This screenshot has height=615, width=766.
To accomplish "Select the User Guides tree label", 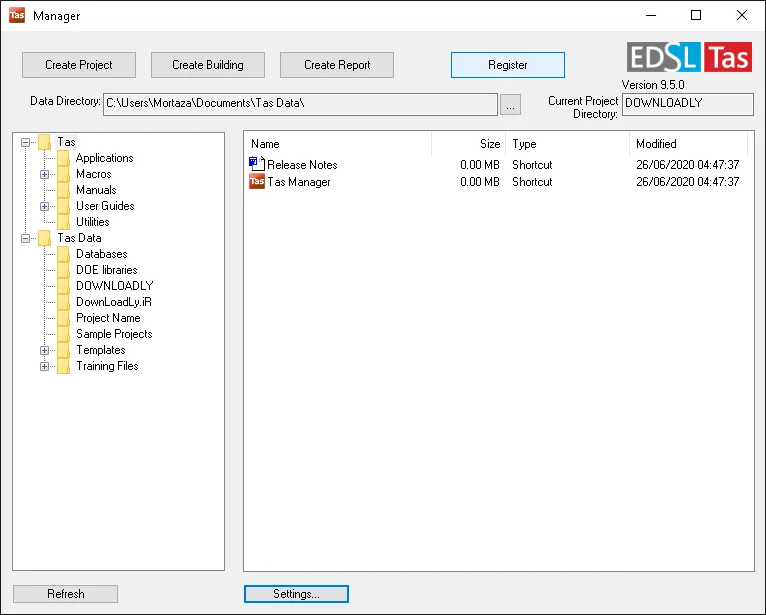I will (105, 206).
